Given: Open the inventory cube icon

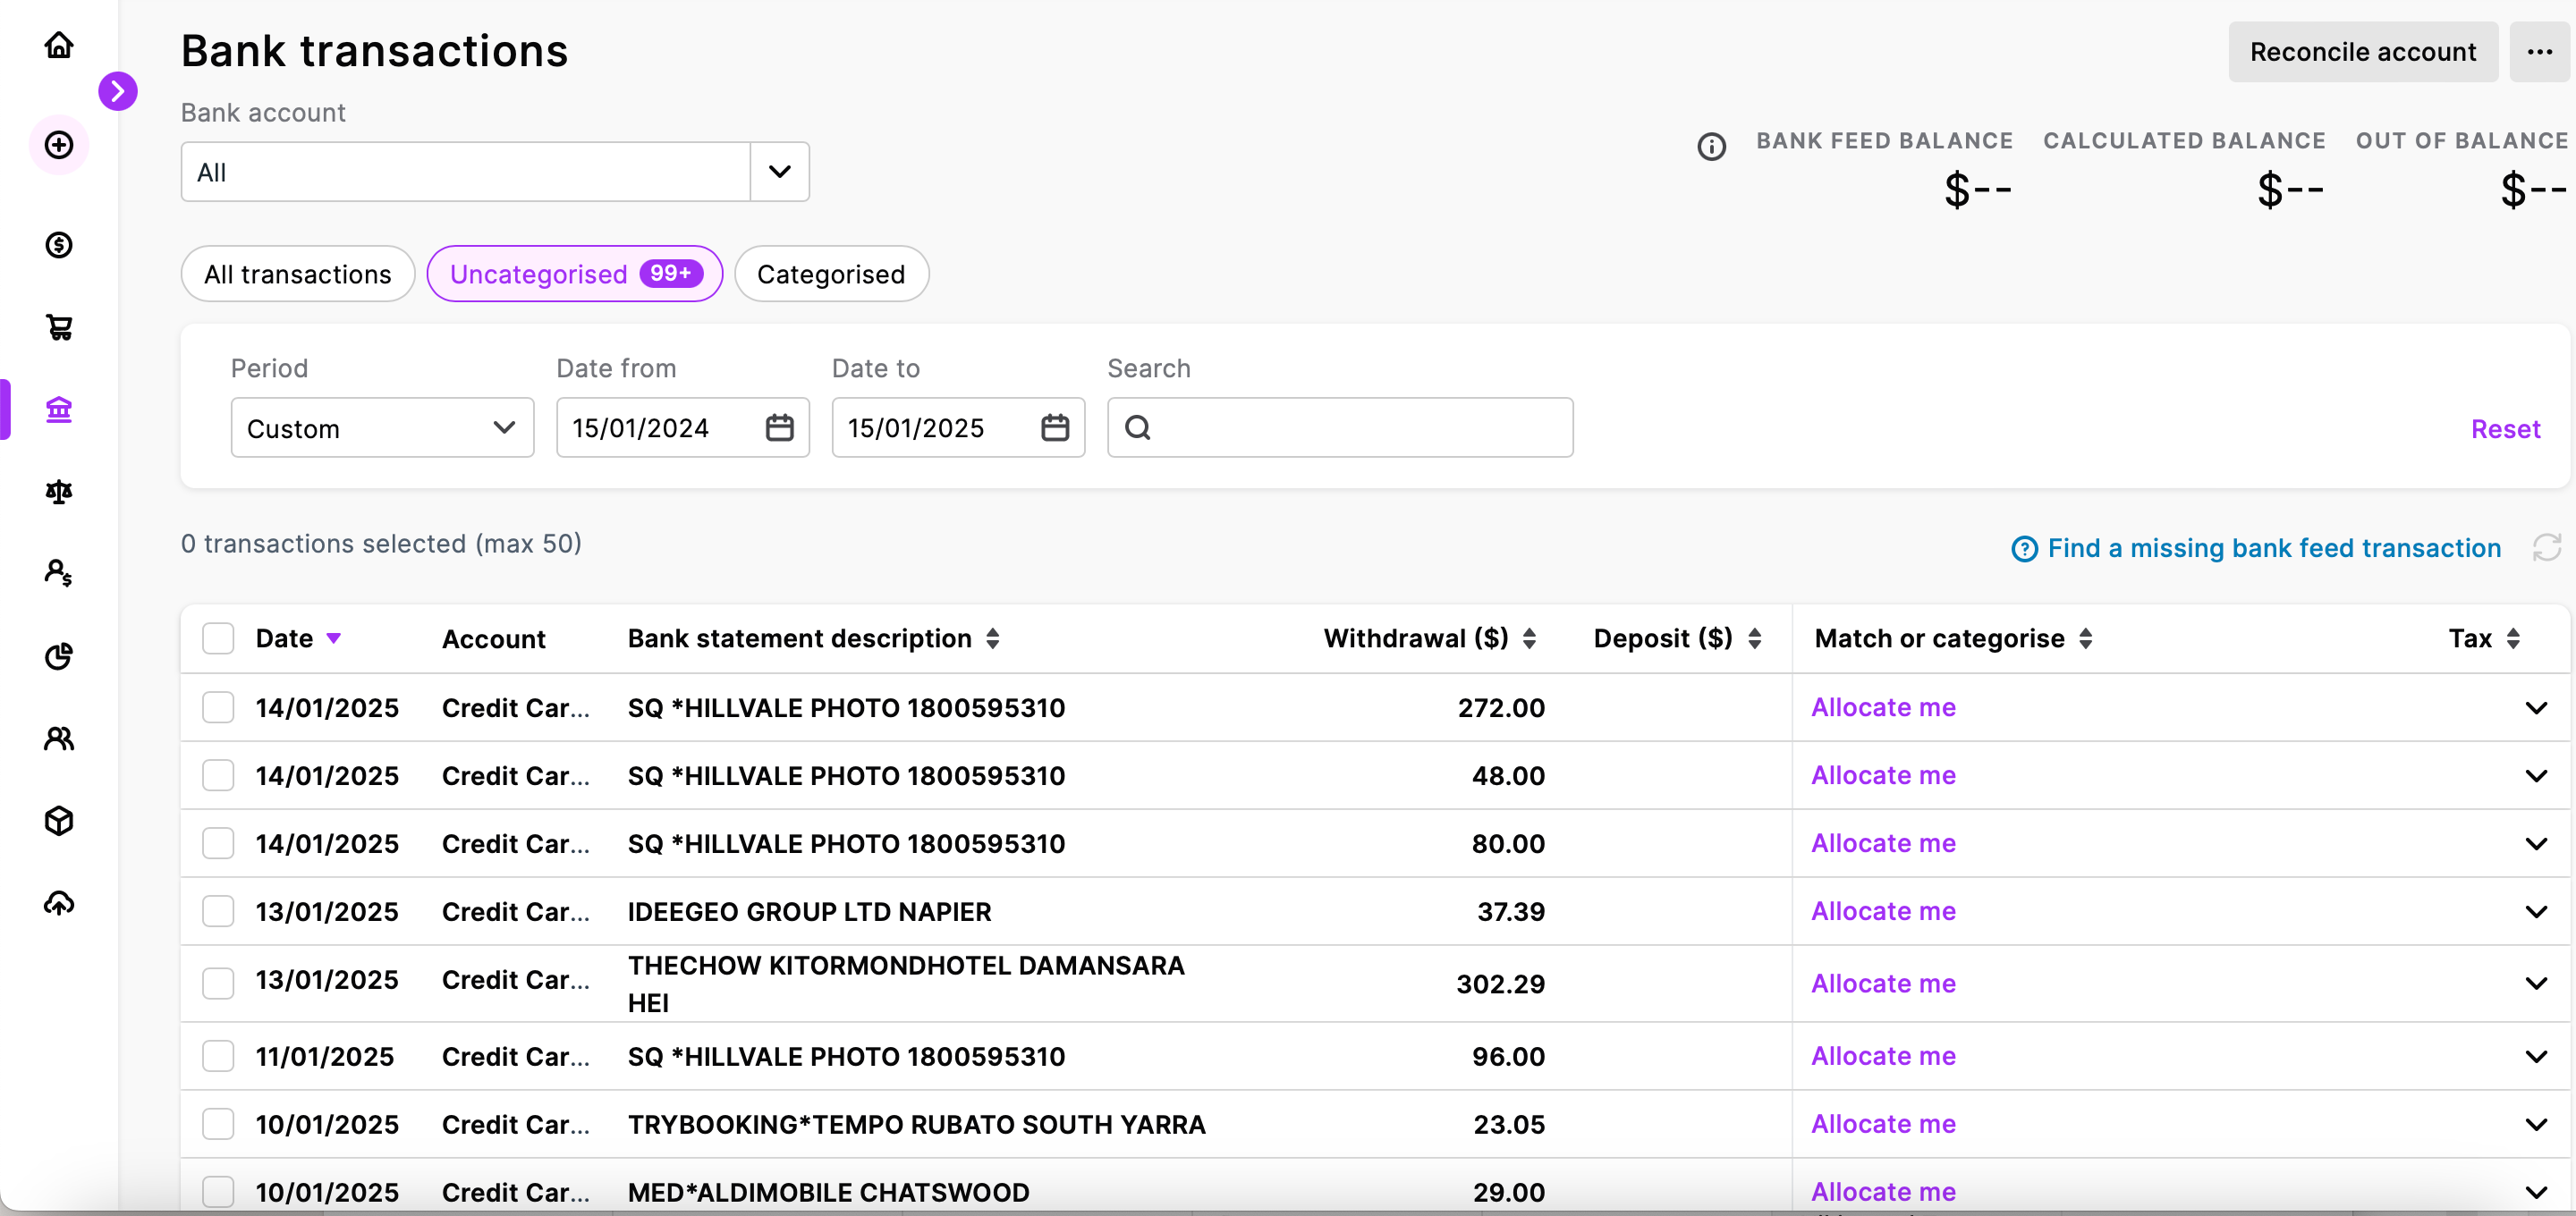Looking at the screenshot, I should pyautogui.click(x=59, y=821).
